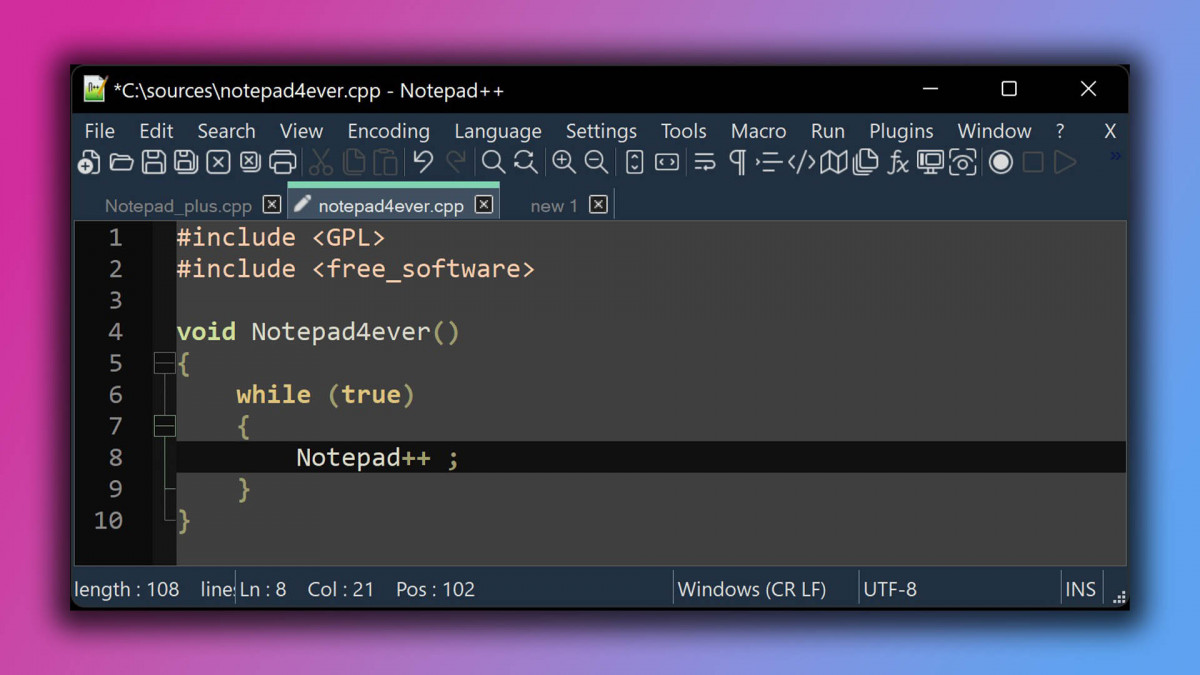Close the new 1 tab
1200x675 pixels.
tap(598, 205)
